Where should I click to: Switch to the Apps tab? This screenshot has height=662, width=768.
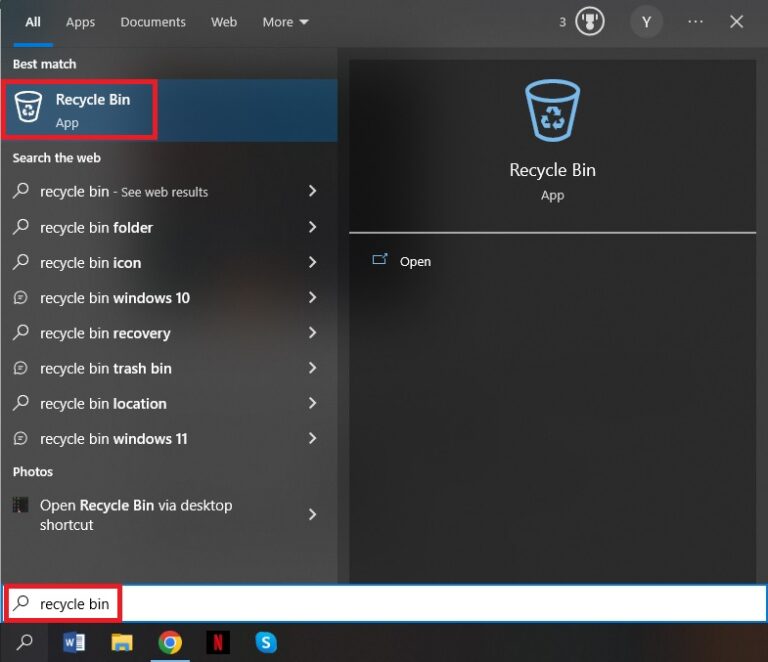coord(80,22)
